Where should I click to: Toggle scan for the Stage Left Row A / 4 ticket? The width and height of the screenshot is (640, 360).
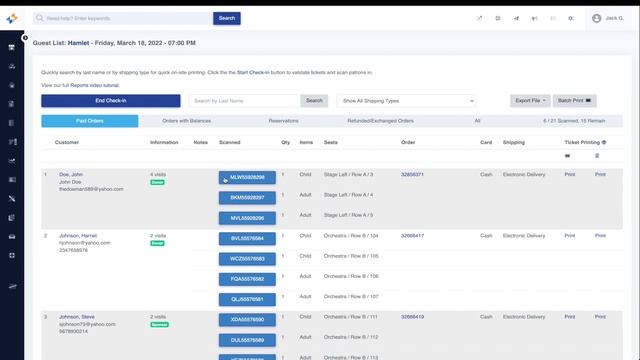(247, 198)
